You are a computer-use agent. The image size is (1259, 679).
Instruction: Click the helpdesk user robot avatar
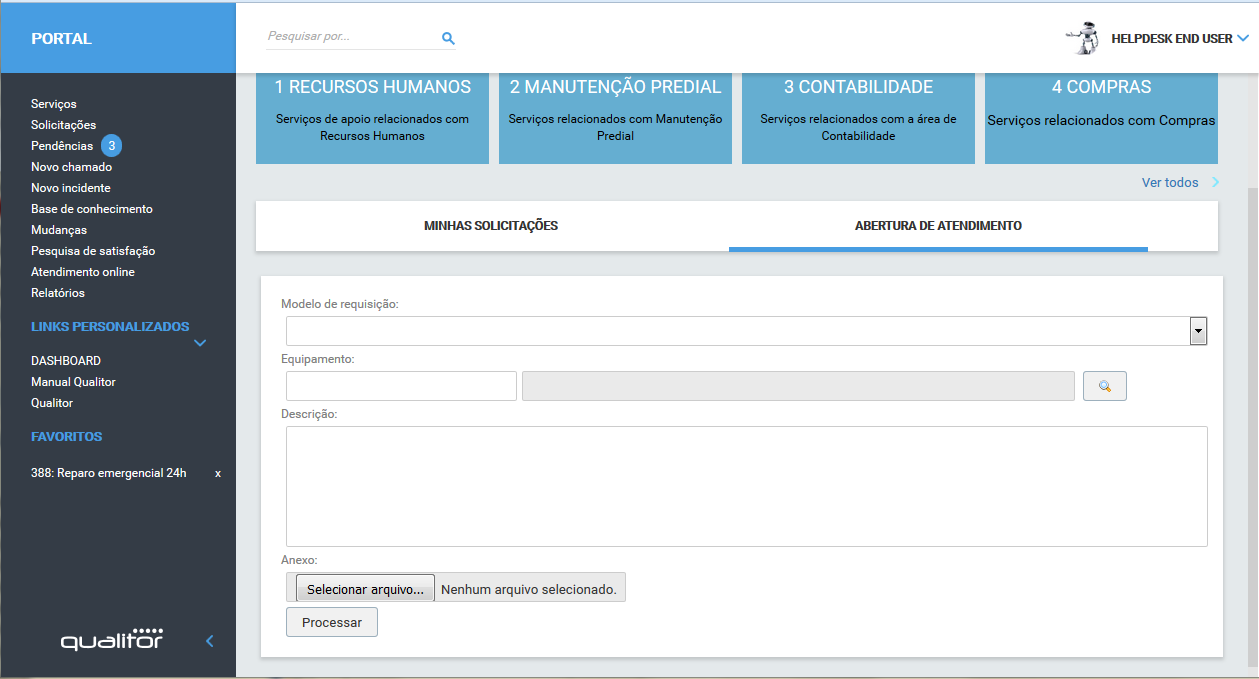[1083, 39]
